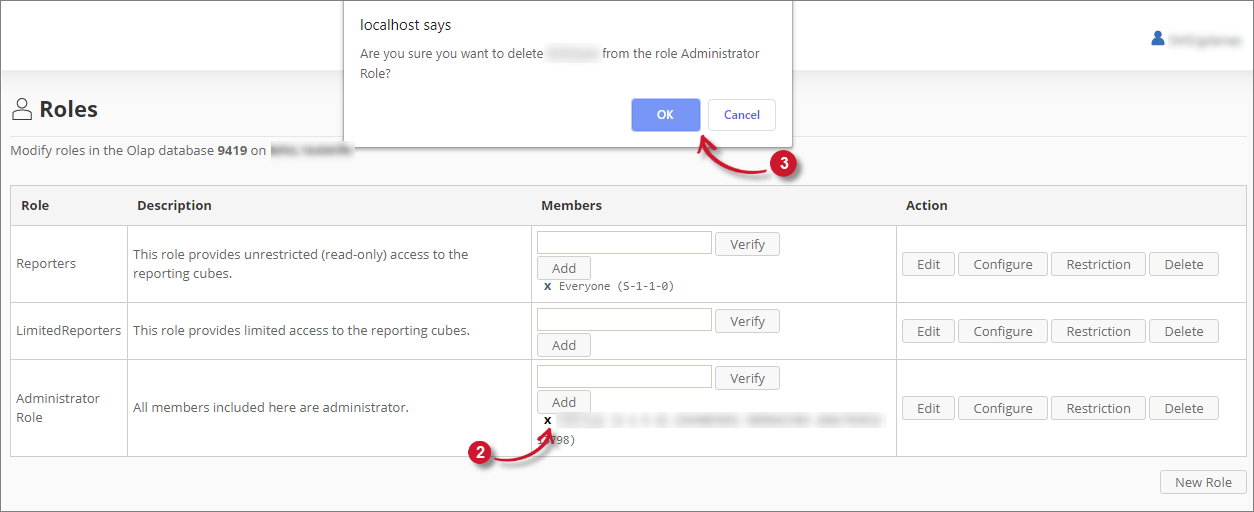The image size is (1254, 512).
Task: Add a member to Administrator Role
Action: point(564,402)
